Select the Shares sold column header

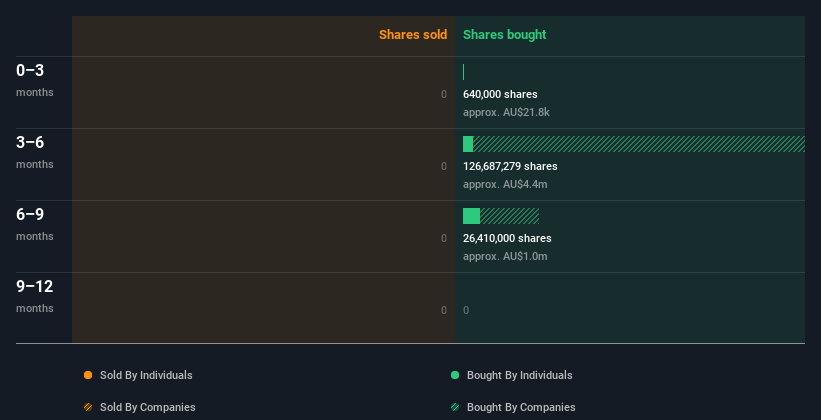pos(413,35)
